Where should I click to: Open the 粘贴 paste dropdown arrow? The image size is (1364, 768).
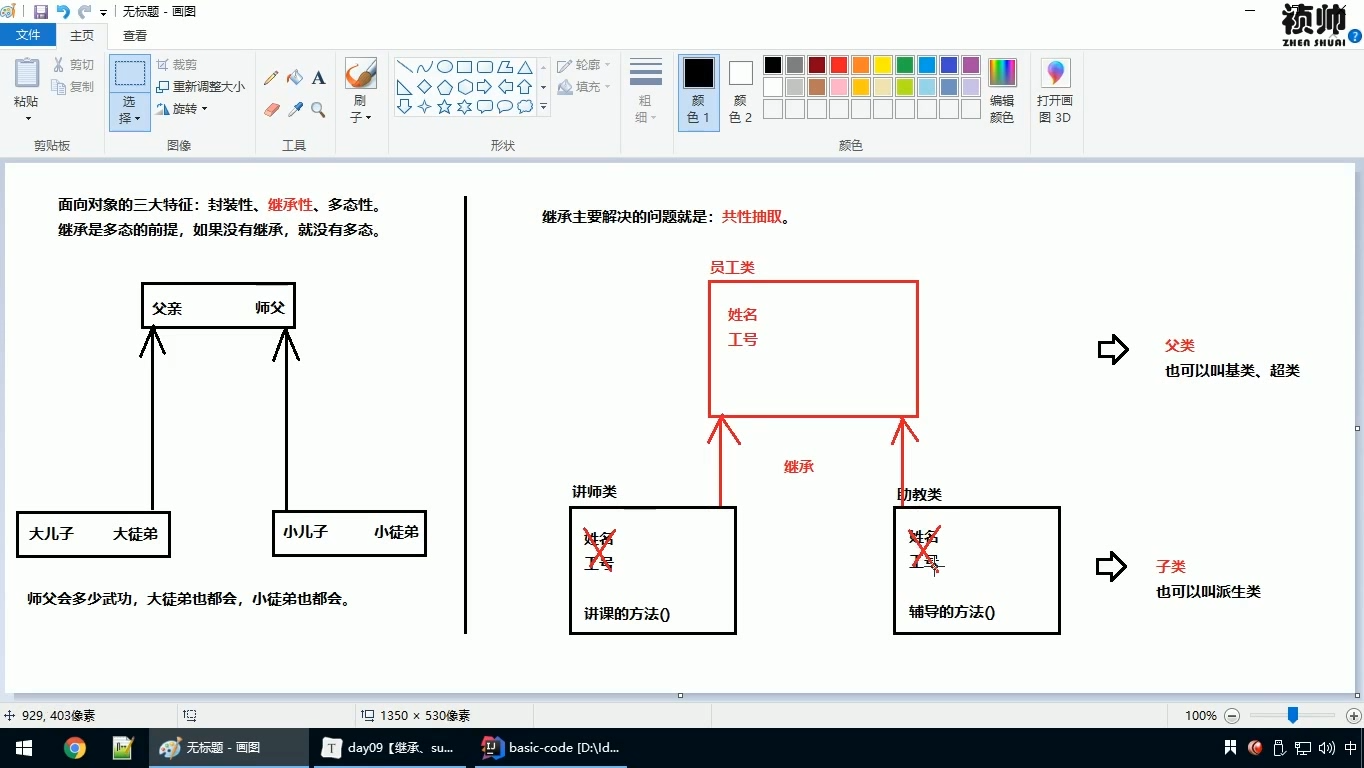click(x=27, y=118)
